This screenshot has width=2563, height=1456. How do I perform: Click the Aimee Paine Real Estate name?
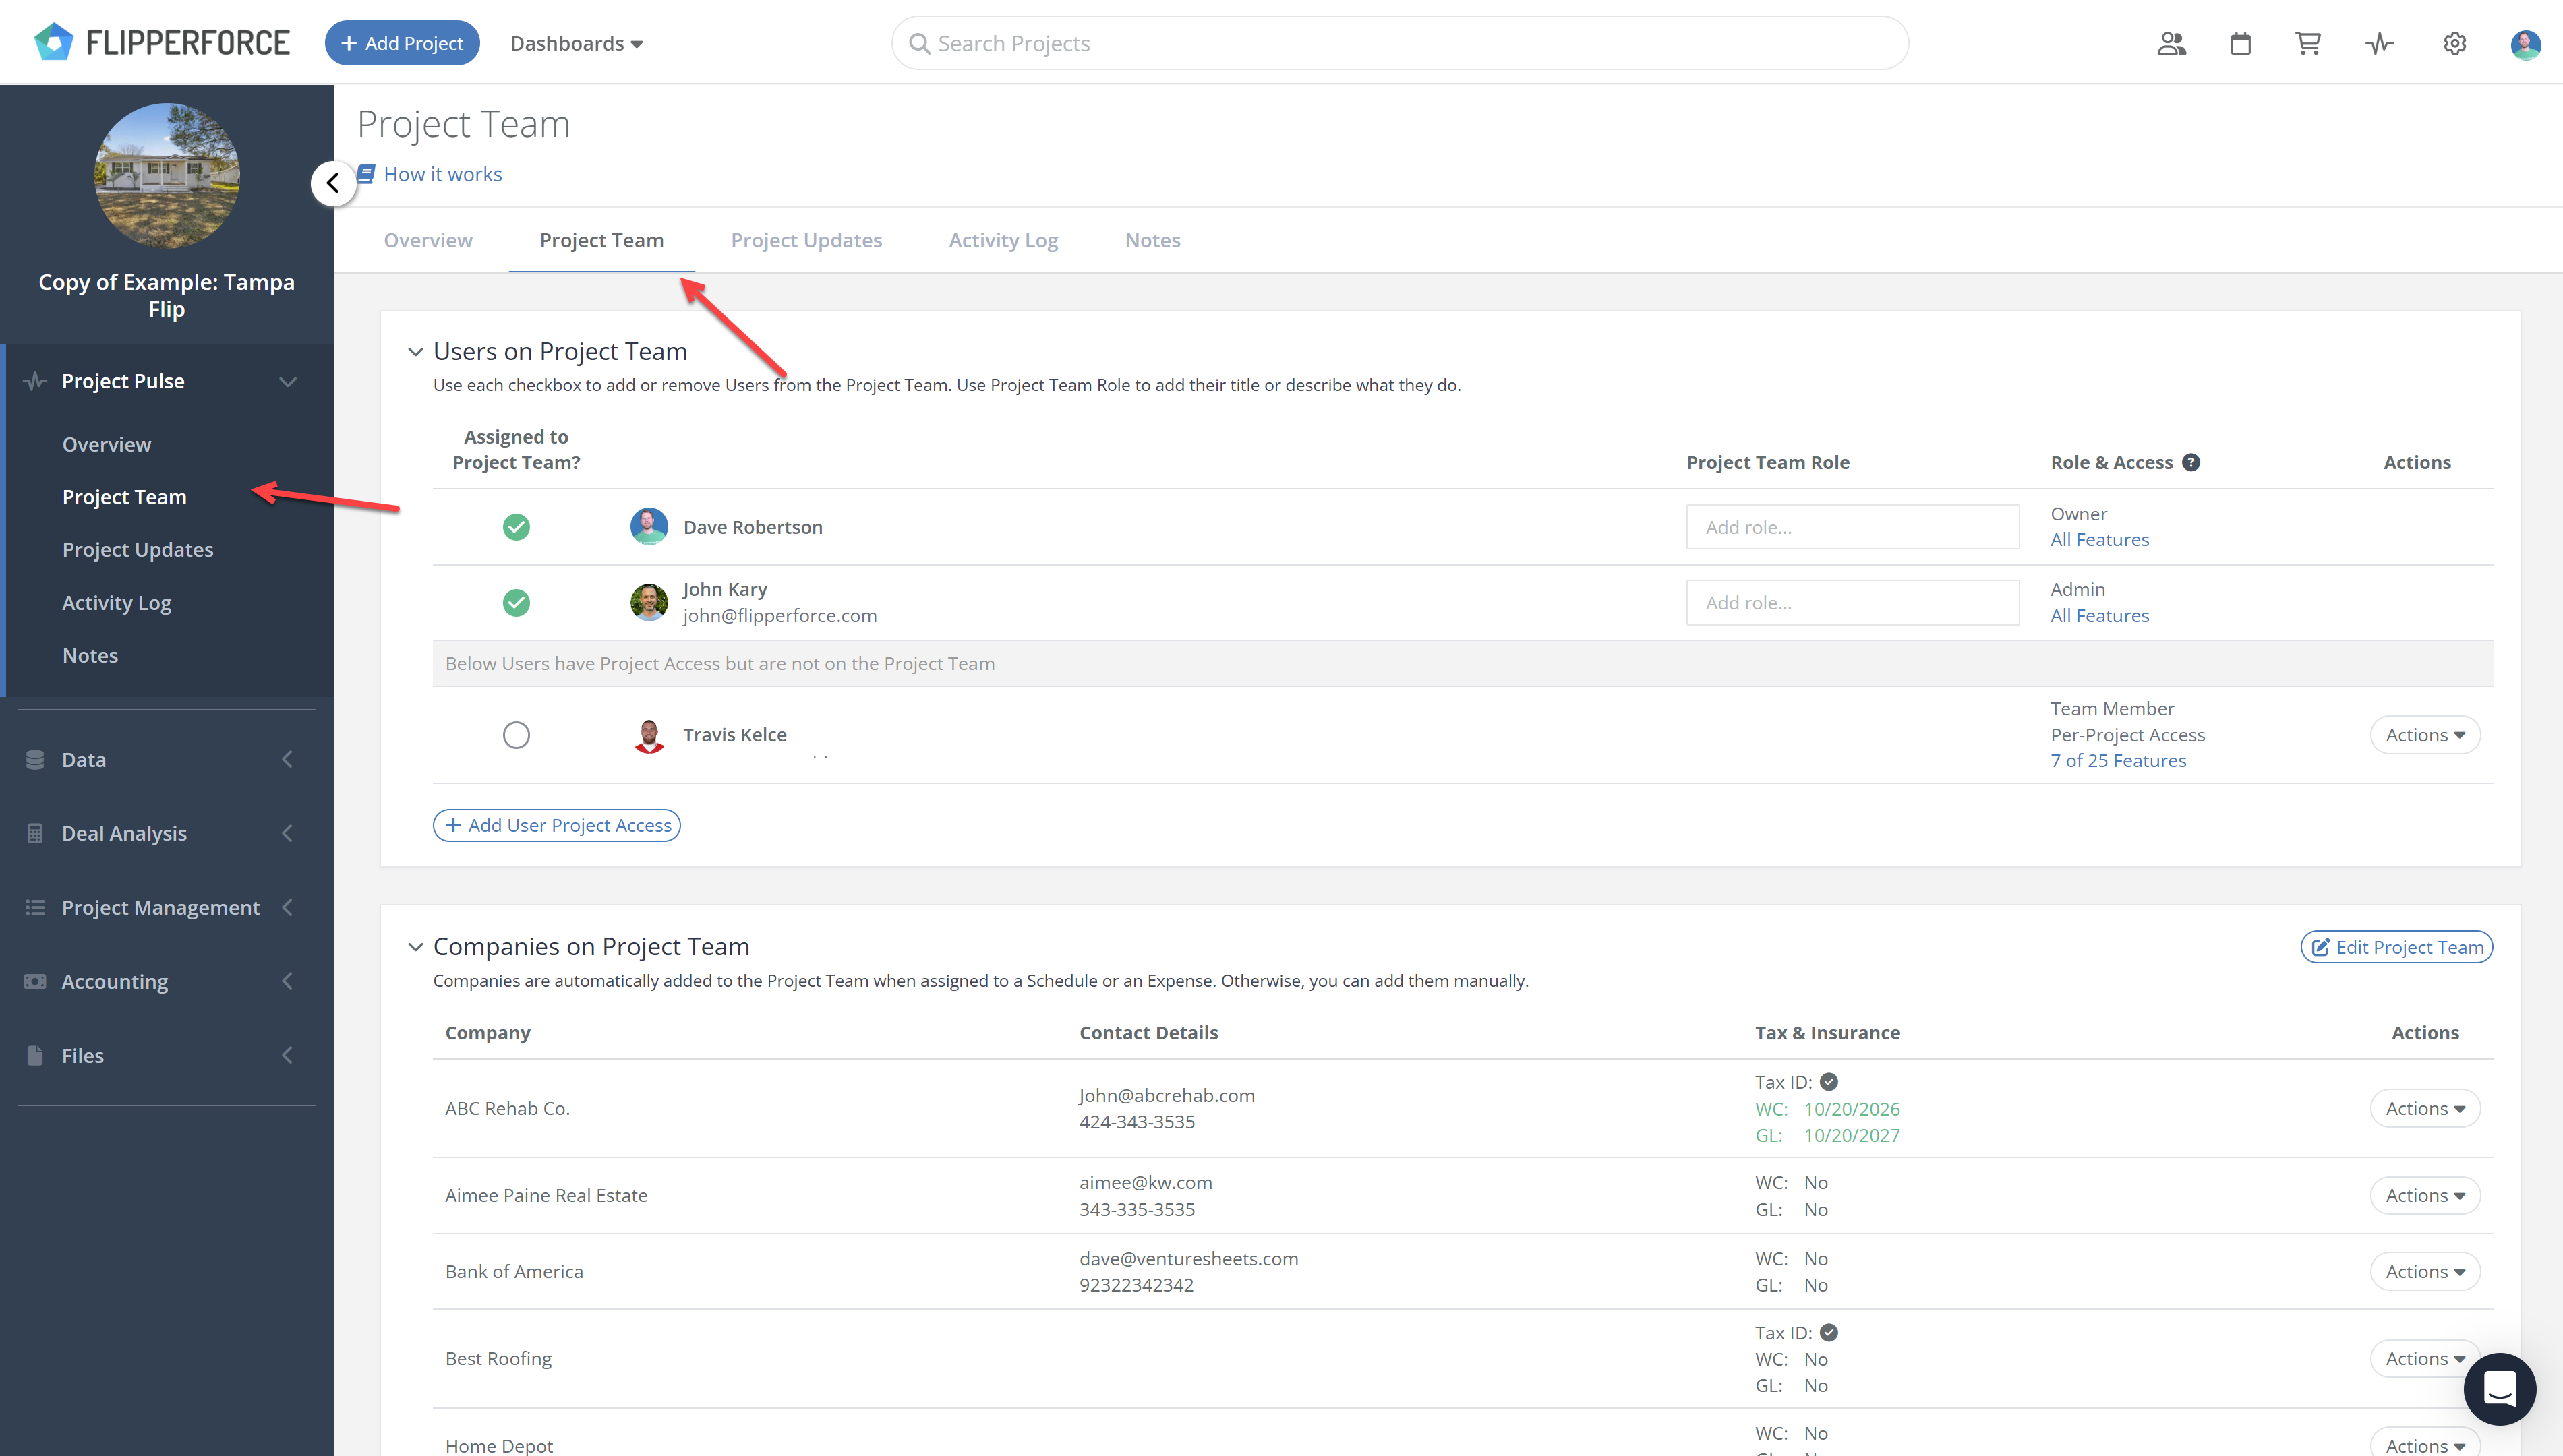(x=546, y=1195)
